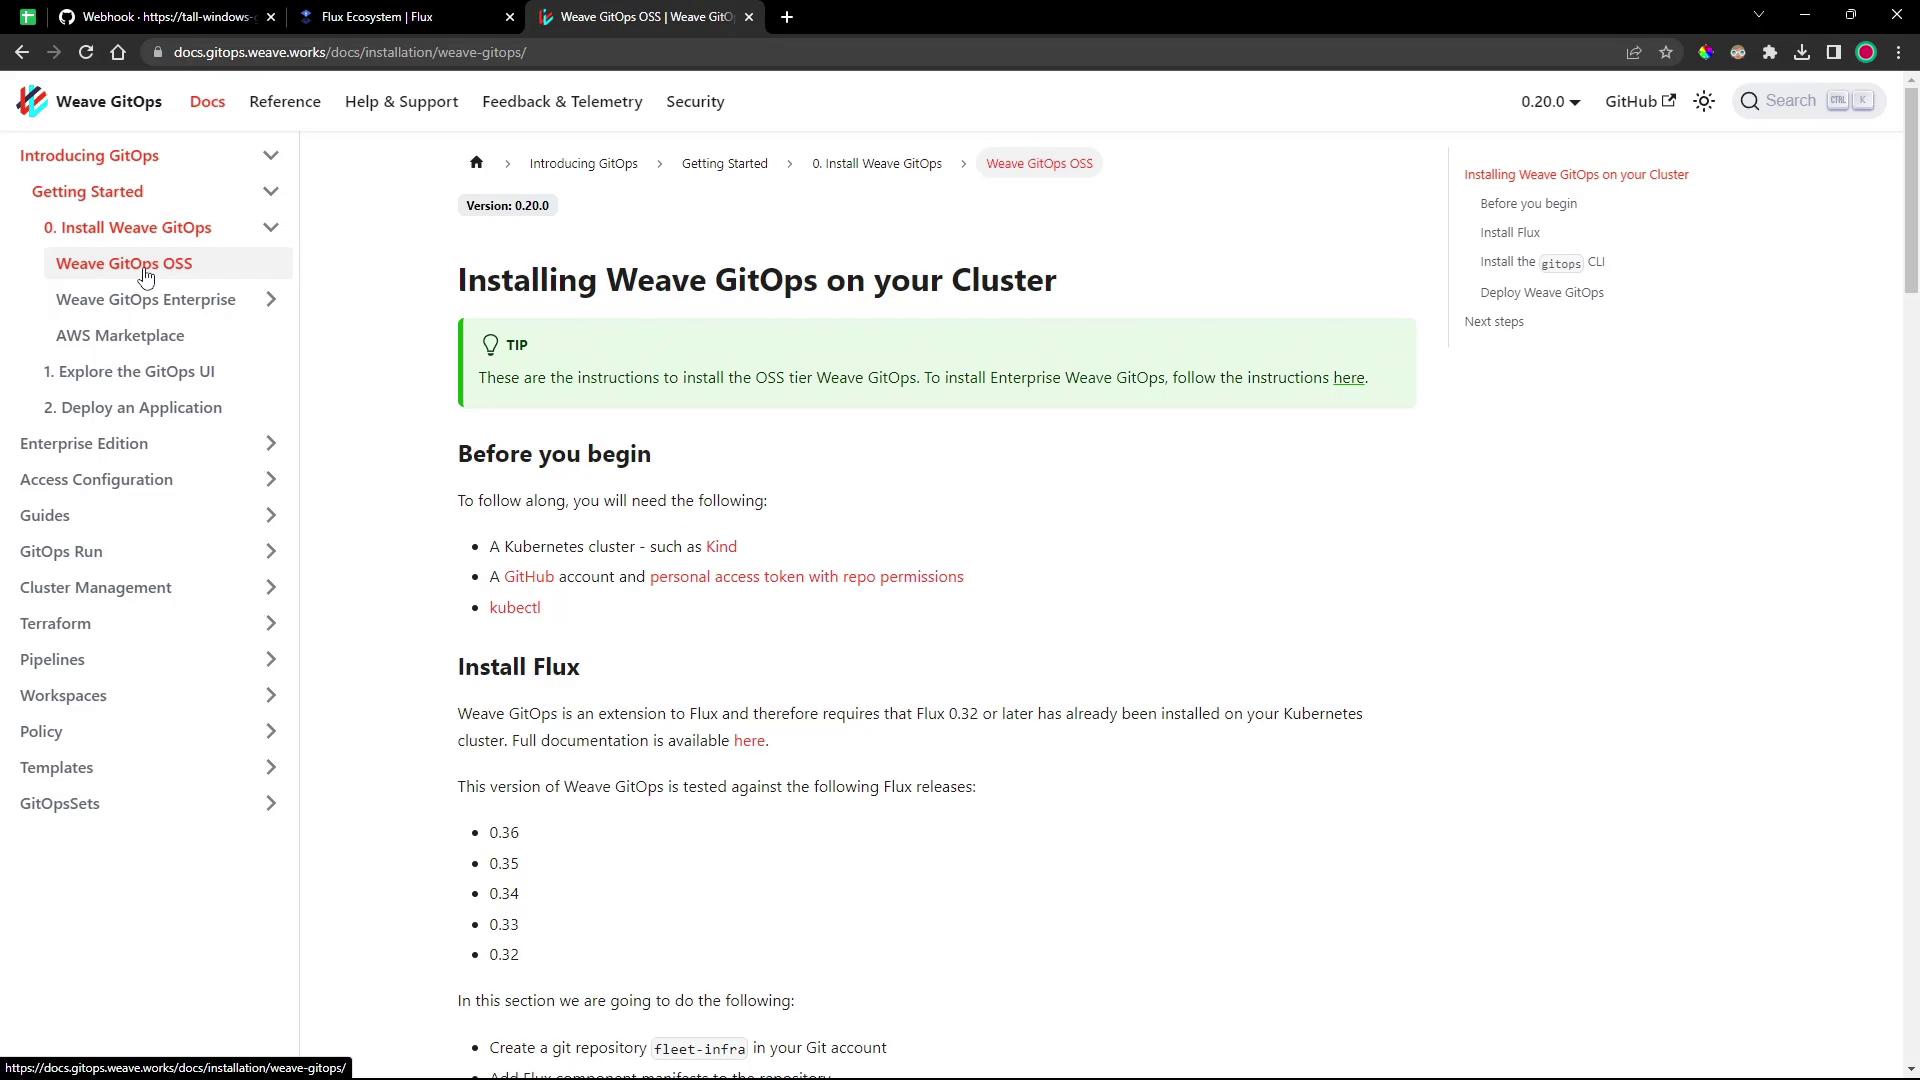Open the browser extensions puzzle icon

pyautogui.click(x=1770, y=52)
